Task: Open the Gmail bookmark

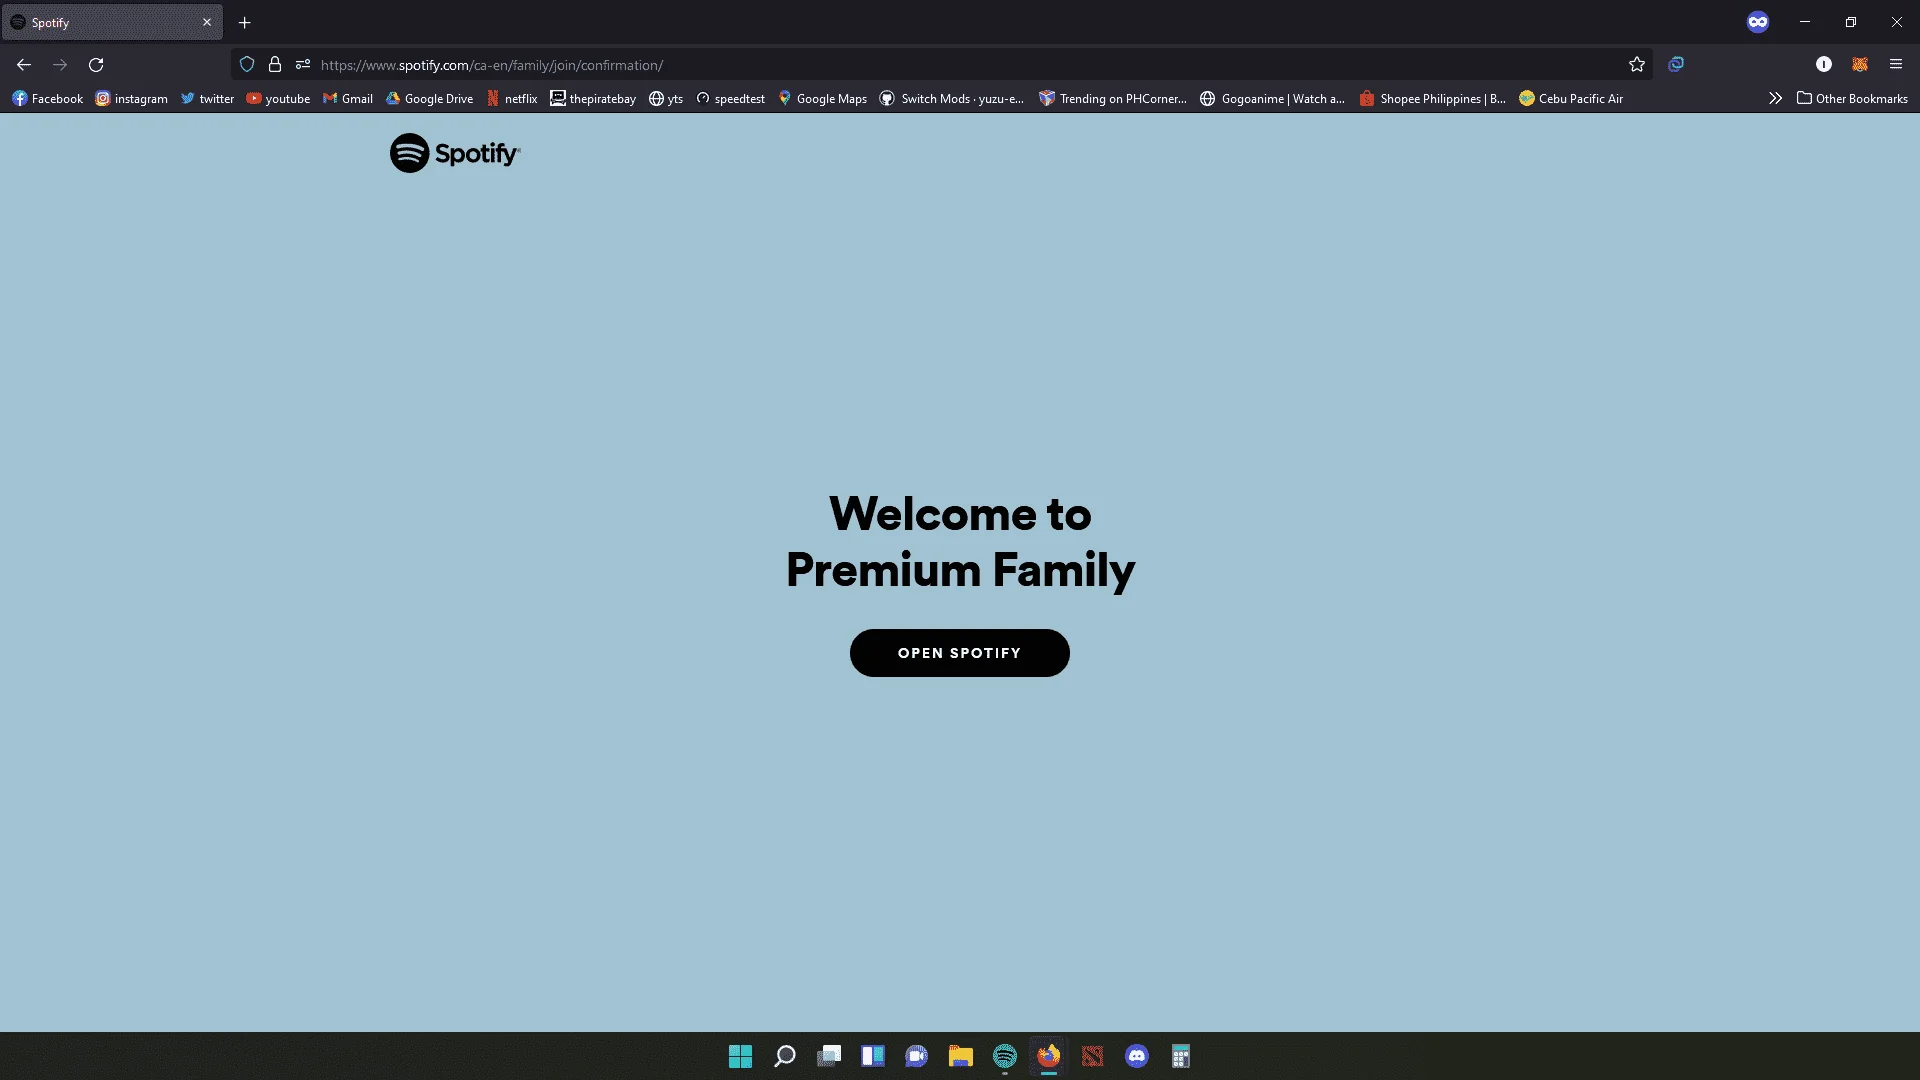Action: (347, 99)
